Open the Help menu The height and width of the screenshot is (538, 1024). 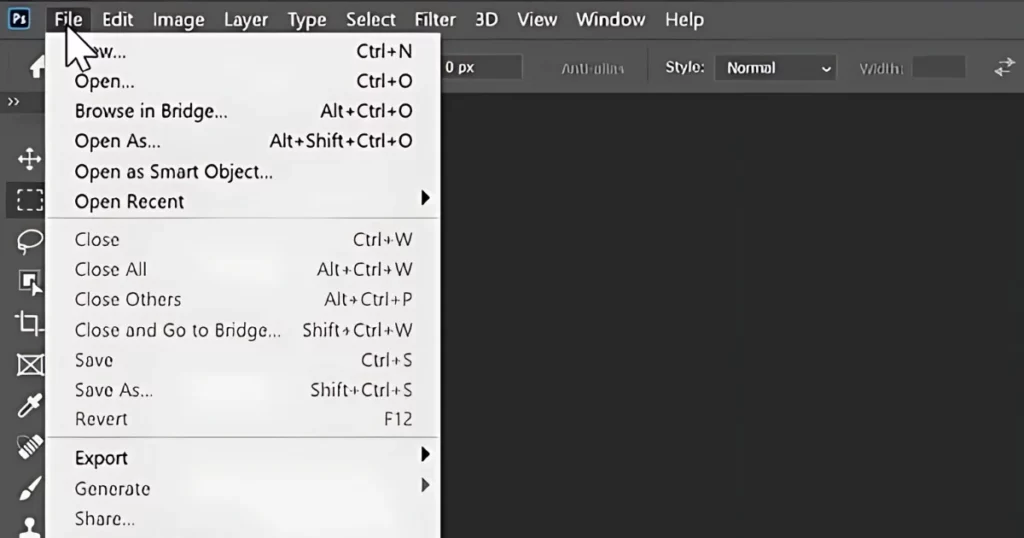(x=684, y=20)
